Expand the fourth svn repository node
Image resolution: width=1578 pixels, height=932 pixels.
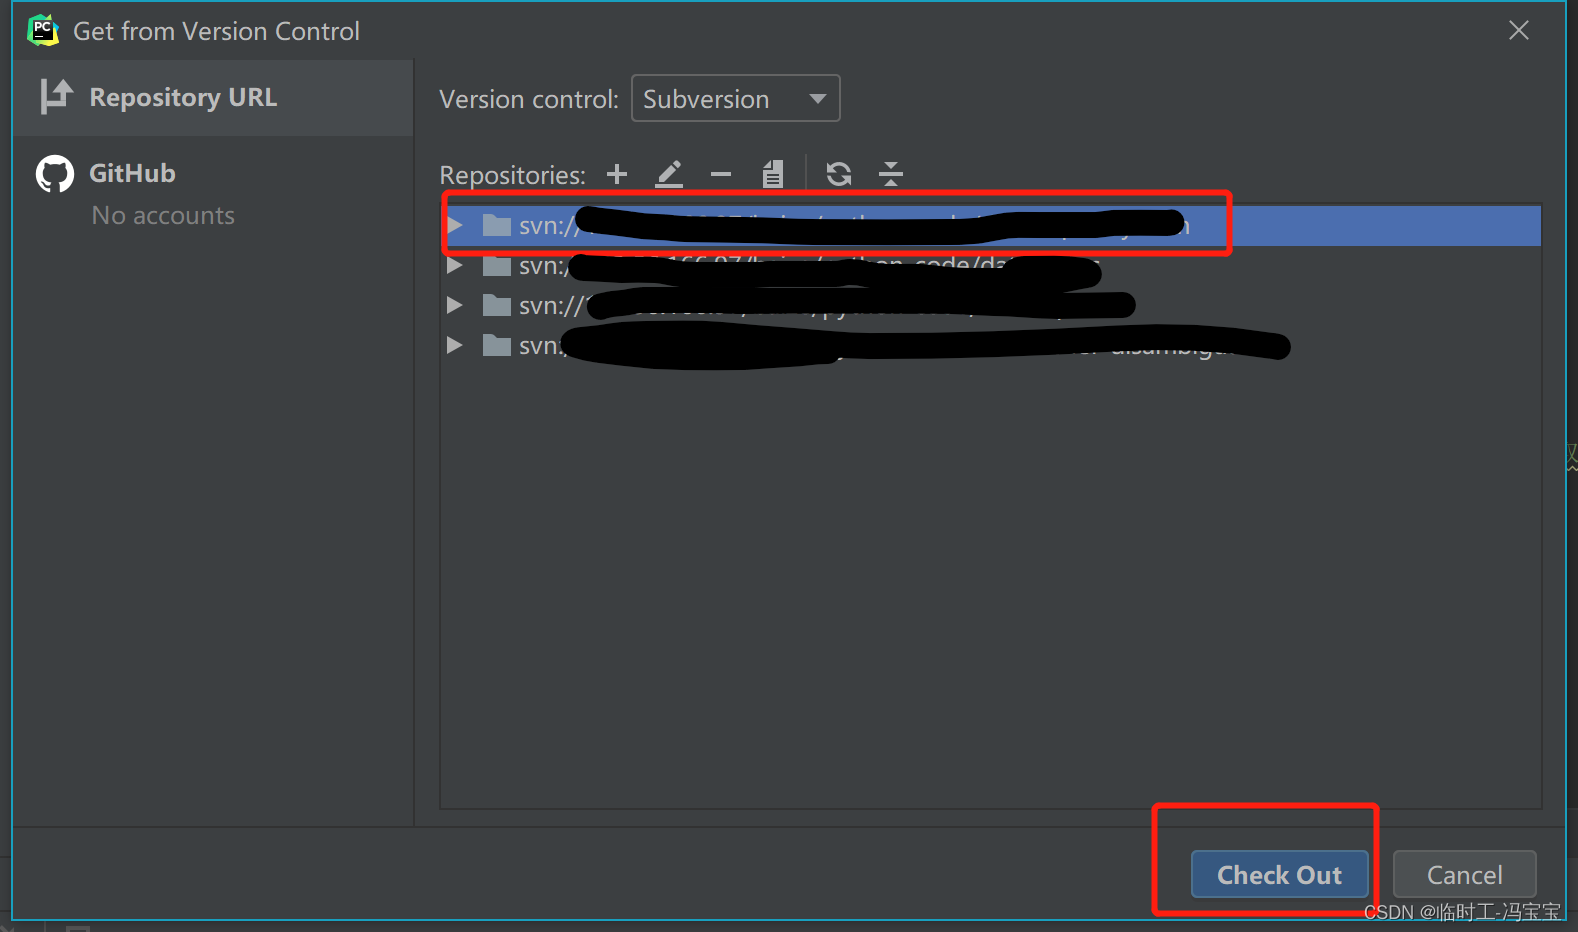pos(455,345)
